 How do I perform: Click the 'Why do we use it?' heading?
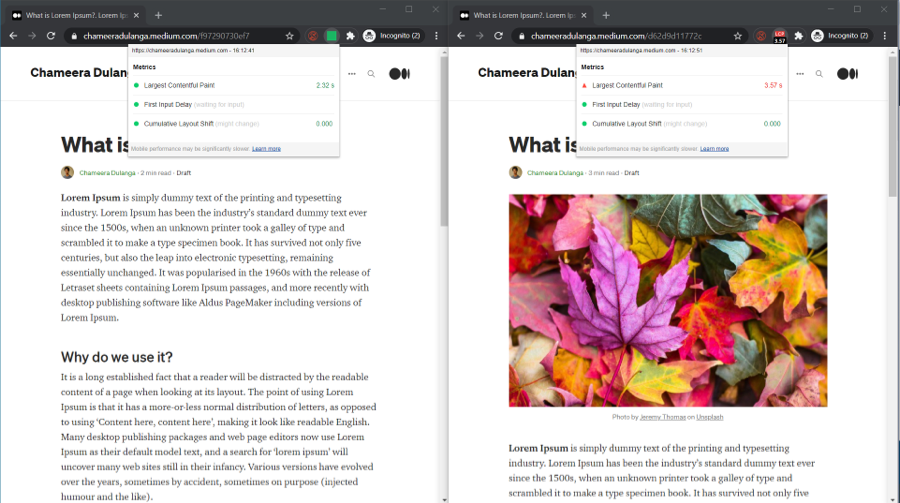coord(117,357)
